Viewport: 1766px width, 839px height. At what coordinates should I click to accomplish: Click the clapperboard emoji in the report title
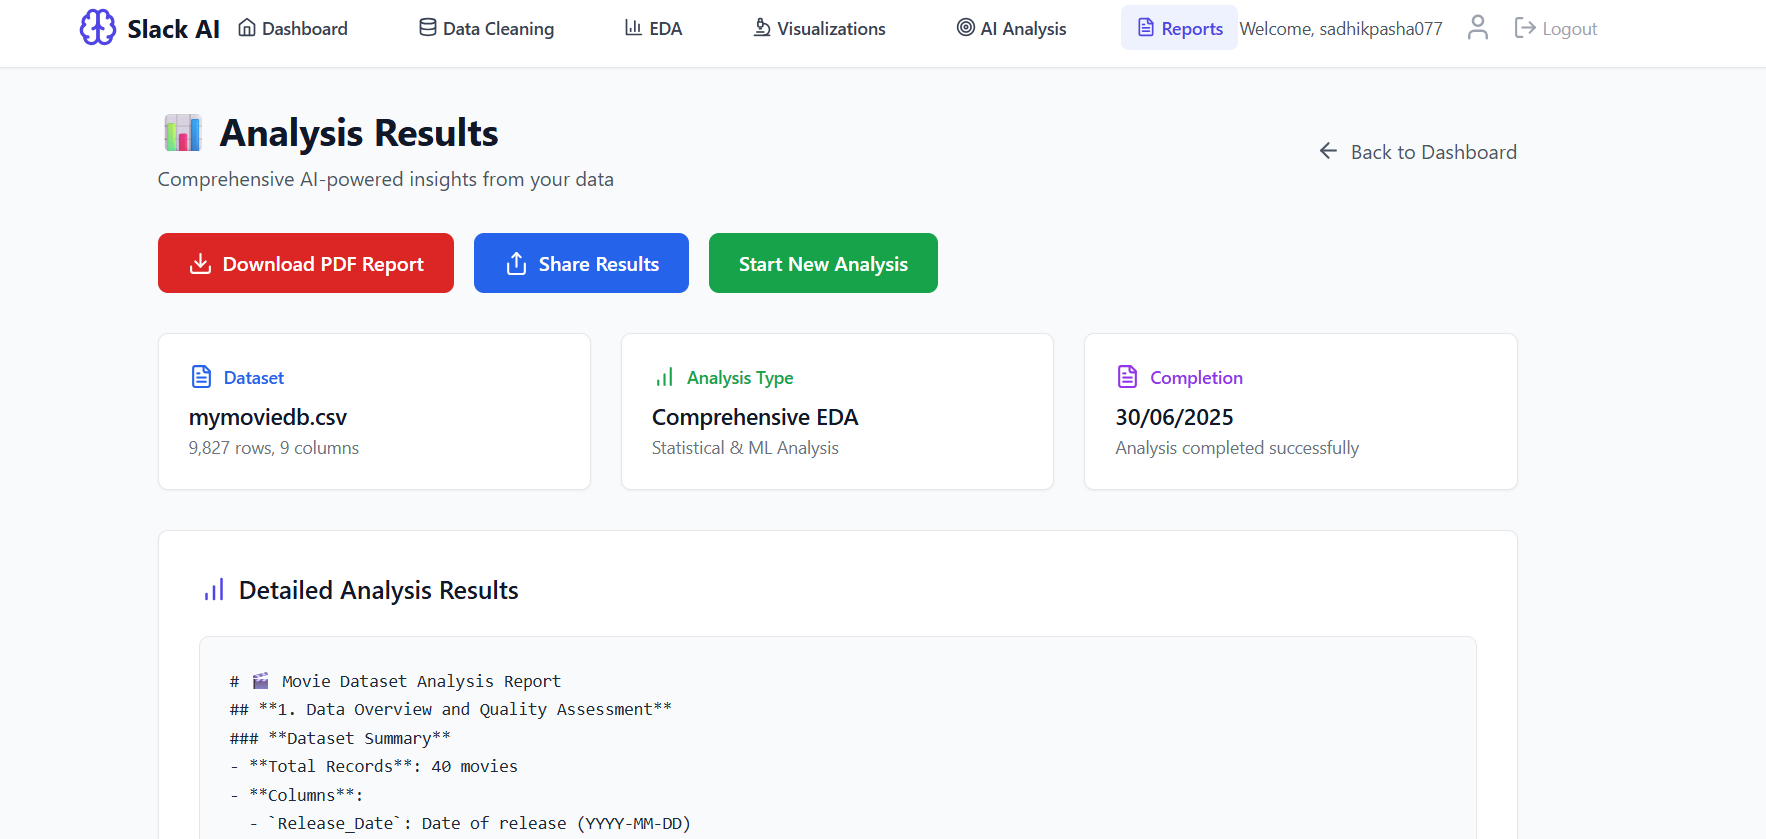pyautogui.click(x=261, y=681)
